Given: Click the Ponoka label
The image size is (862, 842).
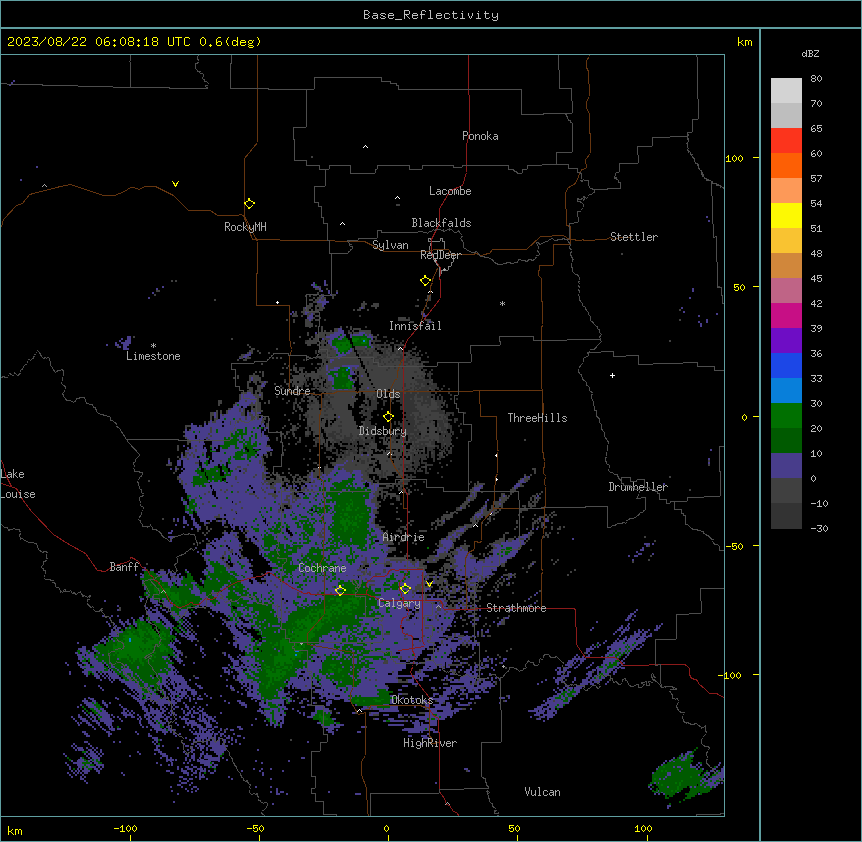Looking at the screenshot, I should pos(480,136).
